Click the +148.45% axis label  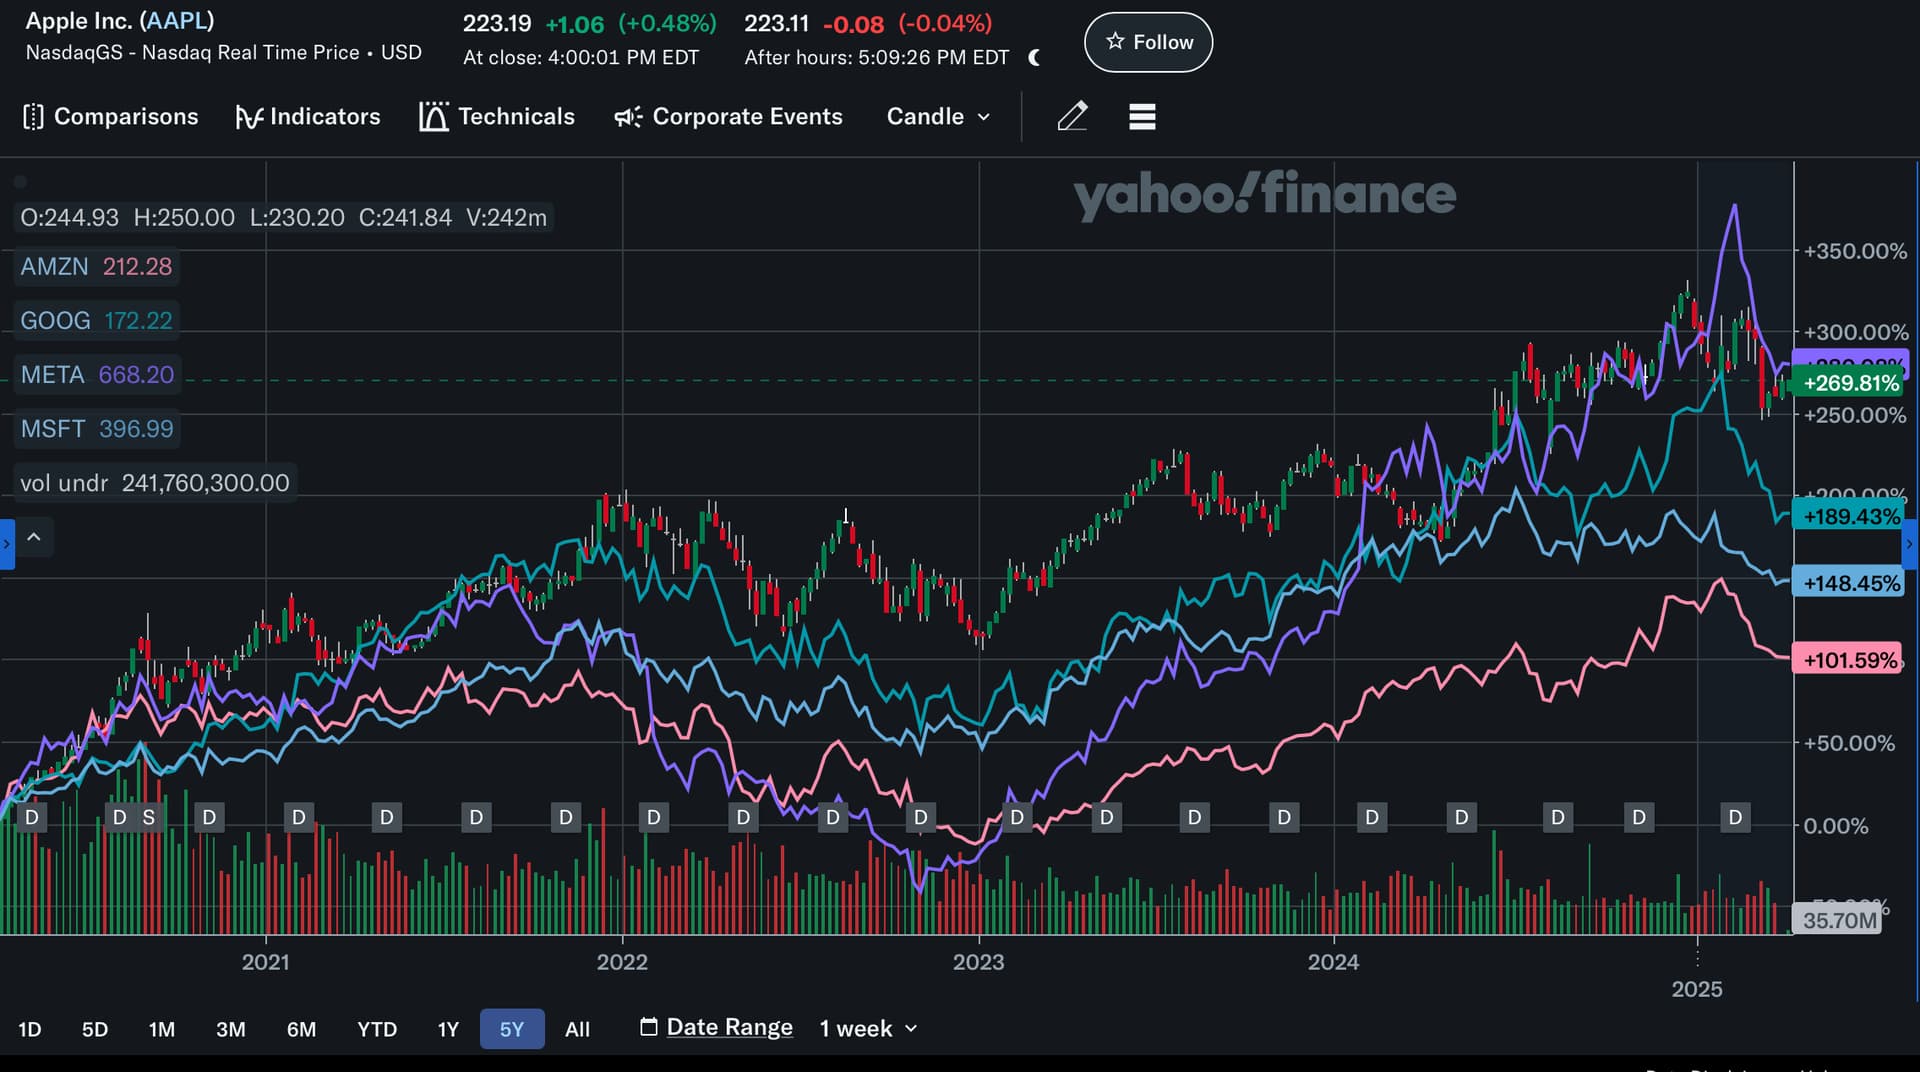click(x=1850, y=583)
